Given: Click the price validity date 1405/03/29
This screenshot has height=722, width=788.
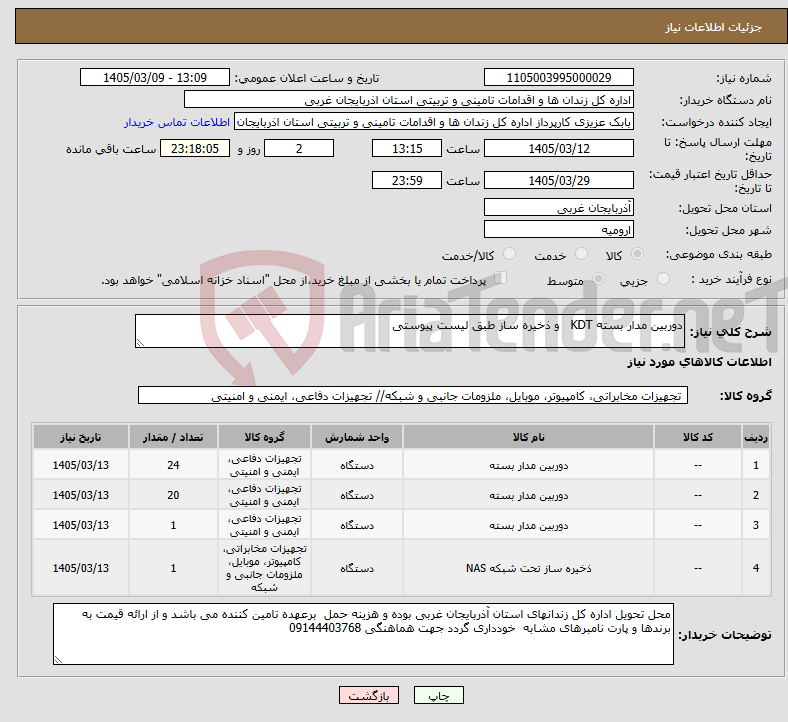Looking at the screenshot, I should coord(558,180).
